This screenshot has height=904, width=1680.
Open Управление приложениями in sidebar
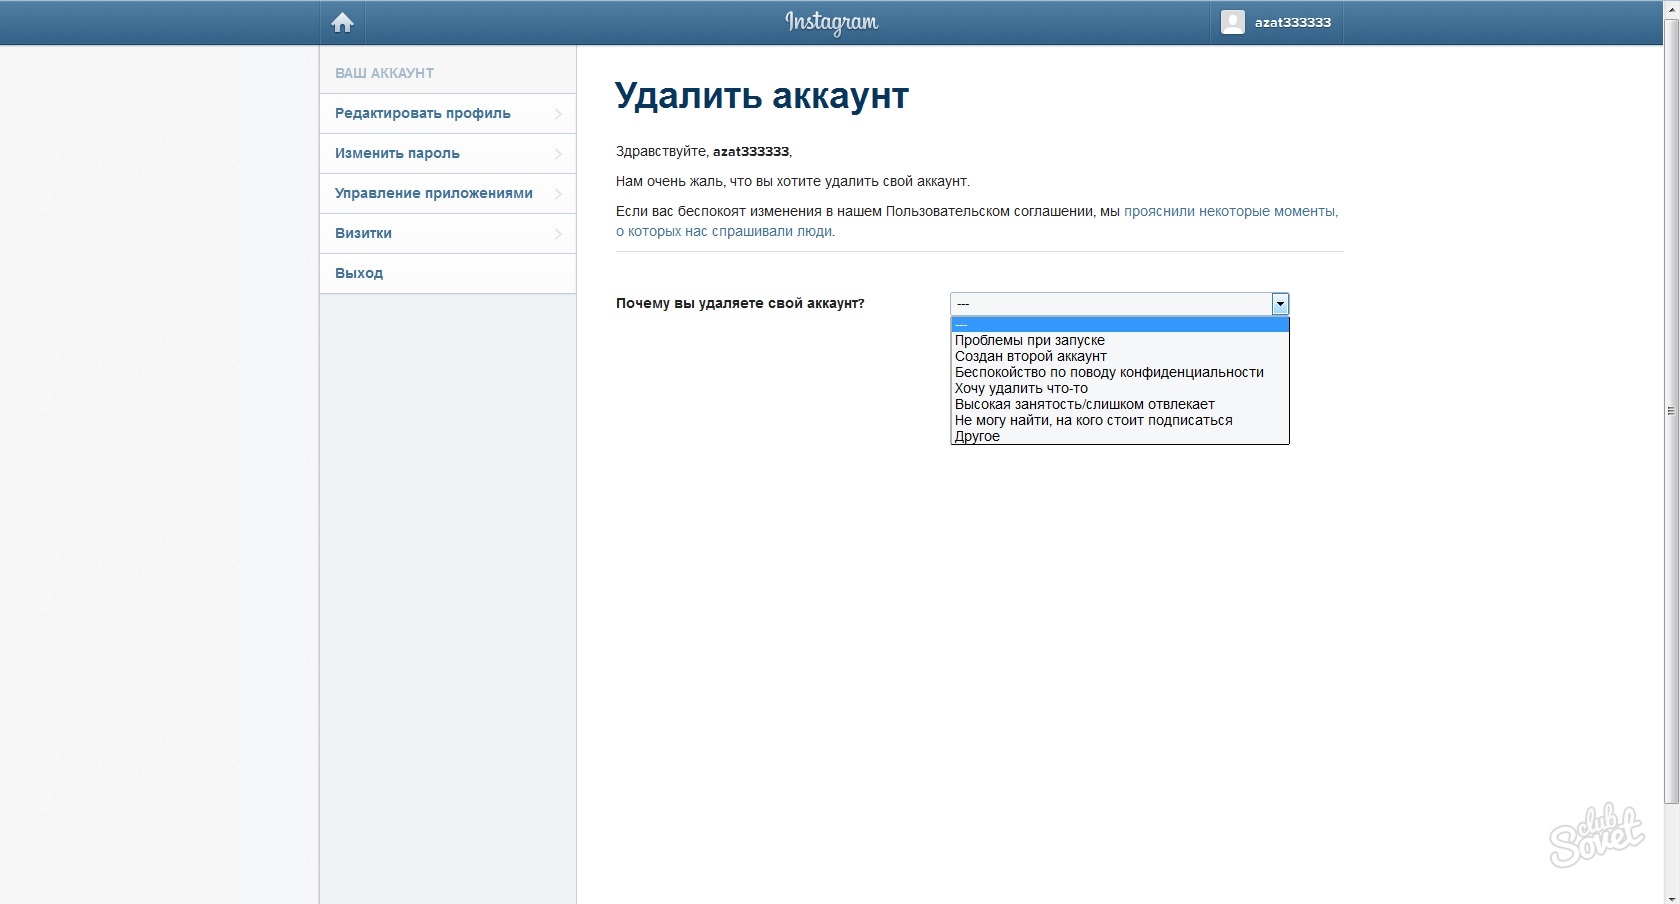[448, 193]
